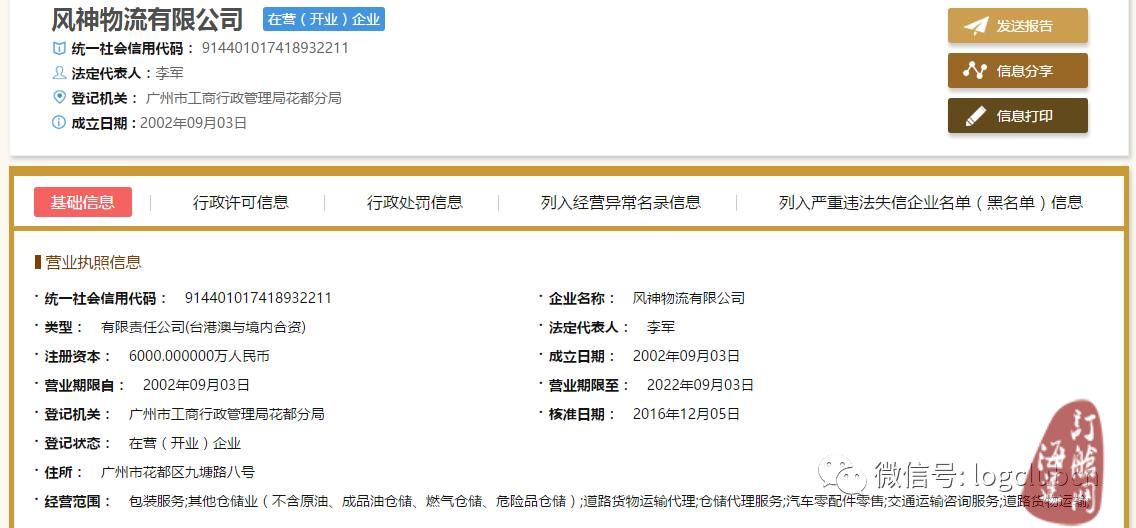Image resolution: width=1136 pixels, height=528 pixels.
Task: Click the 经营范围 field label
Action: [78, 501]
